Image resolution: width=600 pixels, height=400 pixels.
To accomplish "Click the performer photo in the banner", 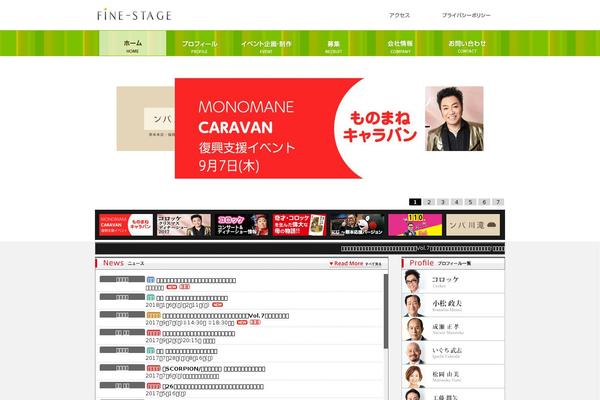I will (454, 119).
